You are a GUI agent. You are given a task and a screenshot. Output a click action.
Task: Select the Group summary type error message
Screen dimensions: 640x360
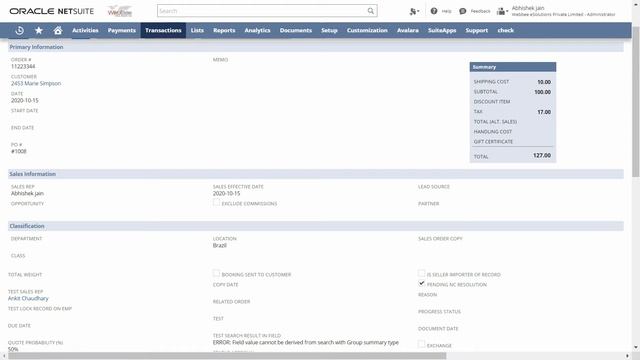click(x=306, y=342)
